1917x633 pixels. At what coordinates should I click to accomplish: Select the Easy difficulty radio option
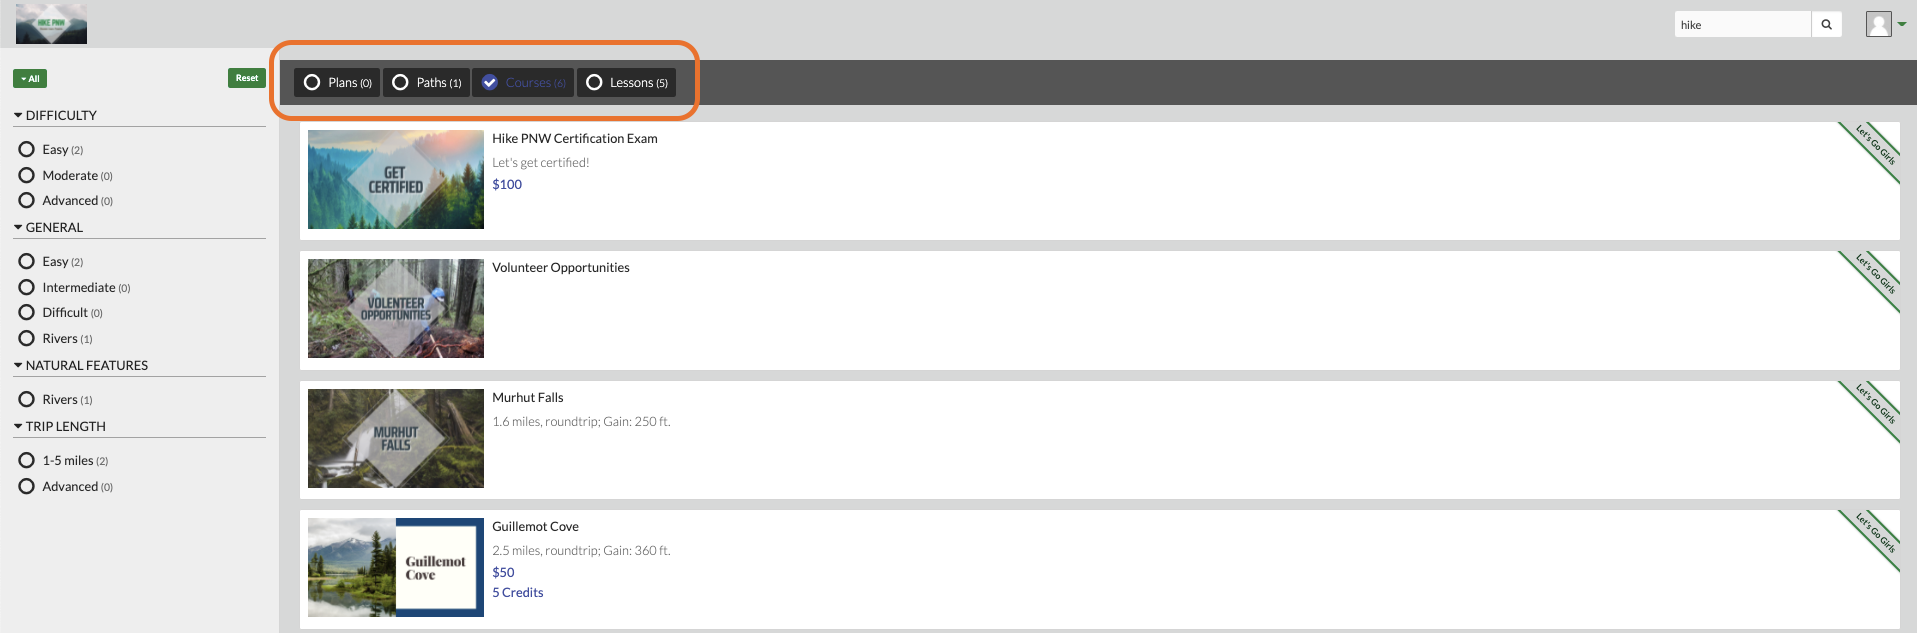click(27, 149)
